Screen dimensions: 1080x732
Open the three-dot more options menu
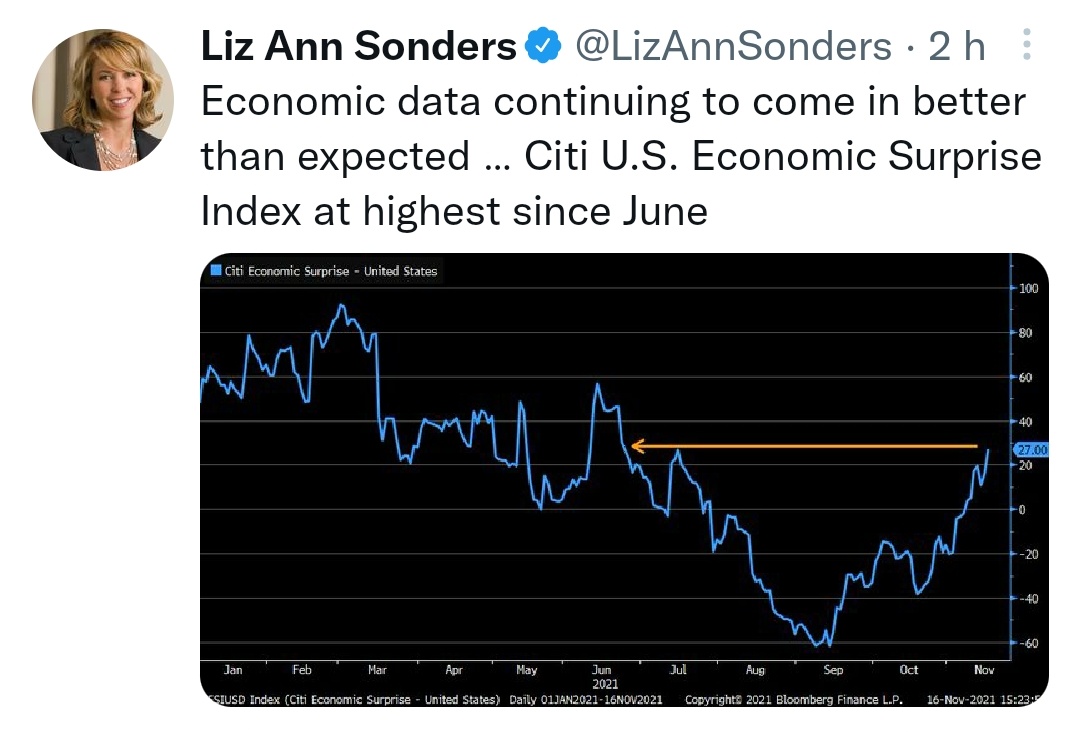pos(1026,45)
